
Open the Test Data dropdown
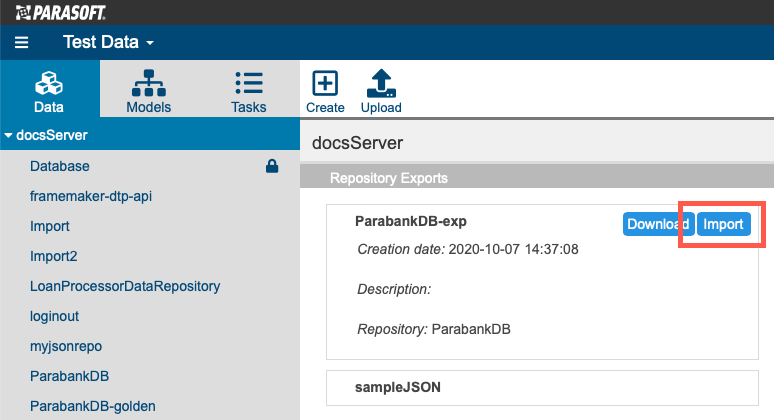coord(109,42)
